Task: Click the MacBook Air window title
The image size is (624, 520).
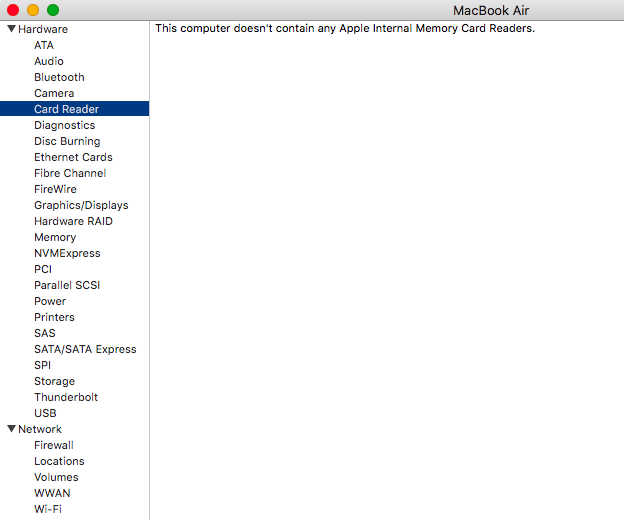Action: coord(491,10)
